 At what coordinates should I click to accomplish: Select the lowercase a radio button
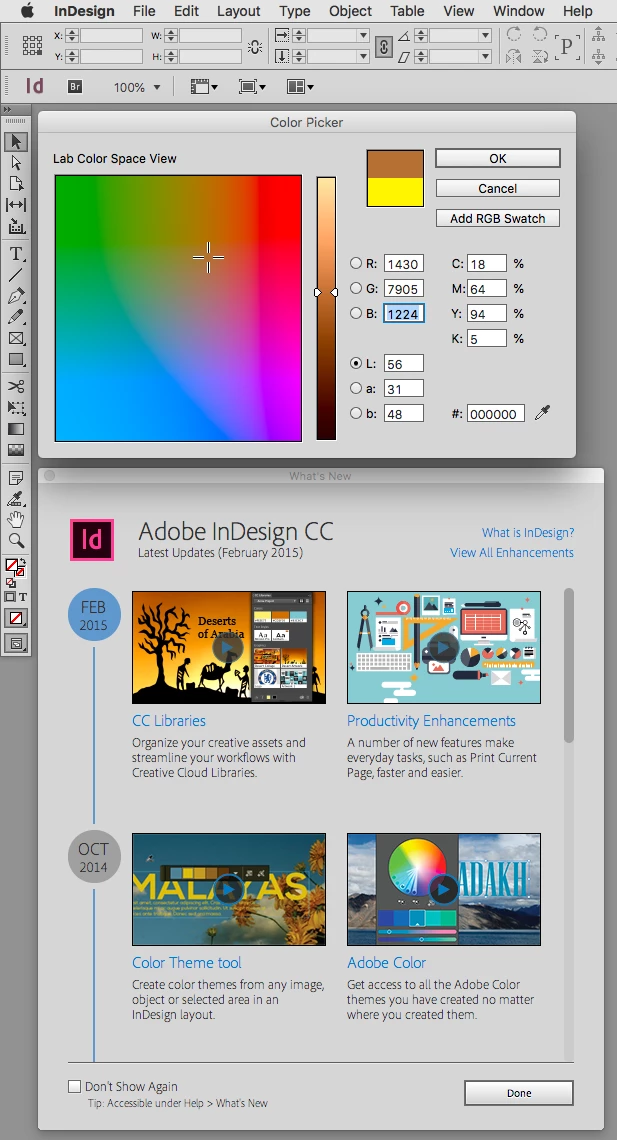(x=356, y=388)
